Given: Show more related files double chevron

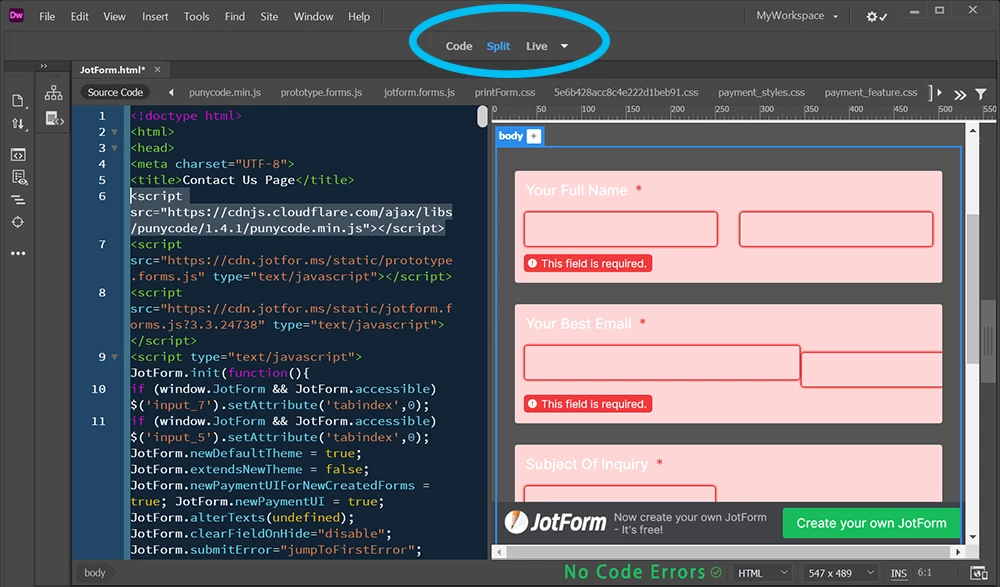Looking at the screenshot, I should coord(959,95).
